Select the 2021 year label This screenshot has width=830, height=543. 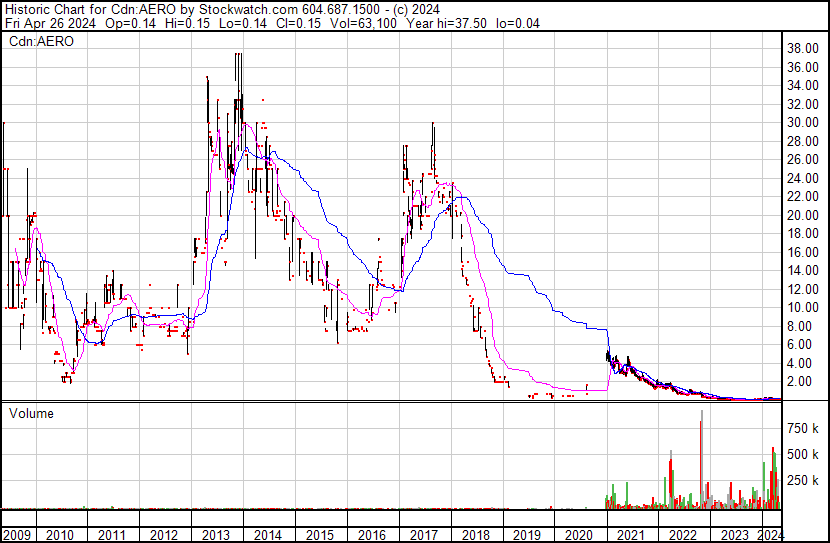point(631,535)
